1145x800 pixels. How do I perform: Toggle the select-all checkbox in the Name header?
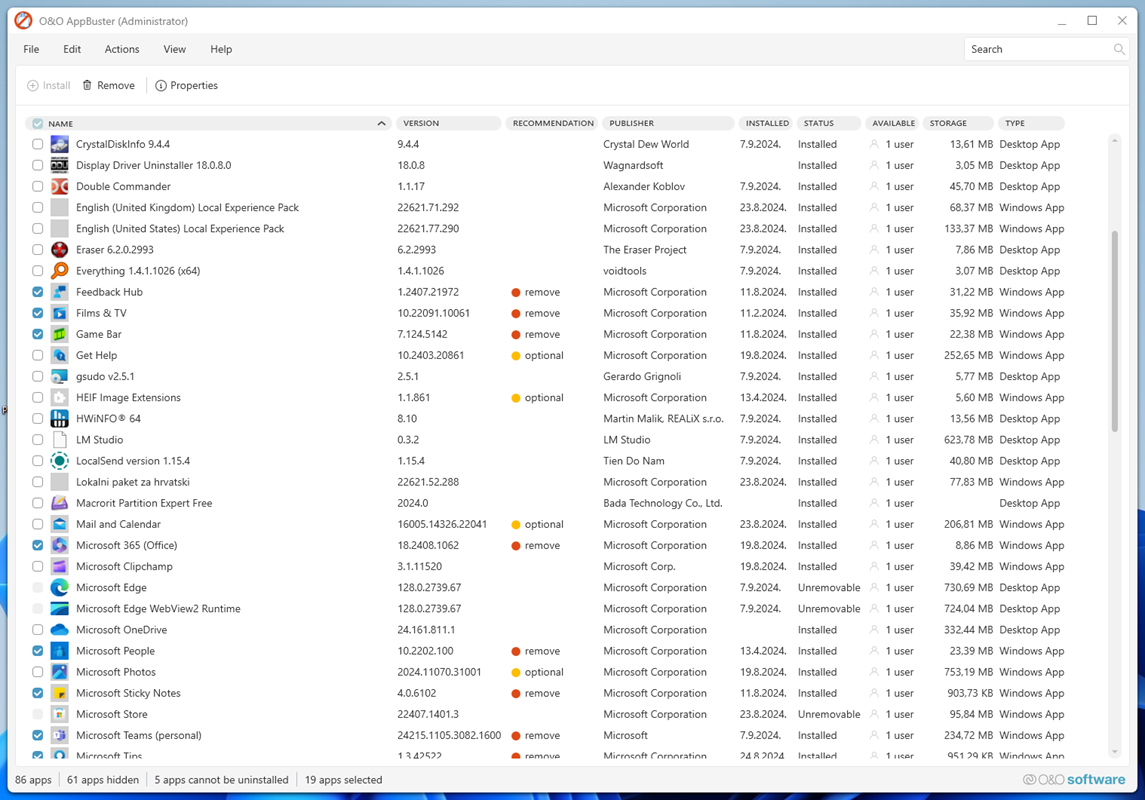click(38, 124)
